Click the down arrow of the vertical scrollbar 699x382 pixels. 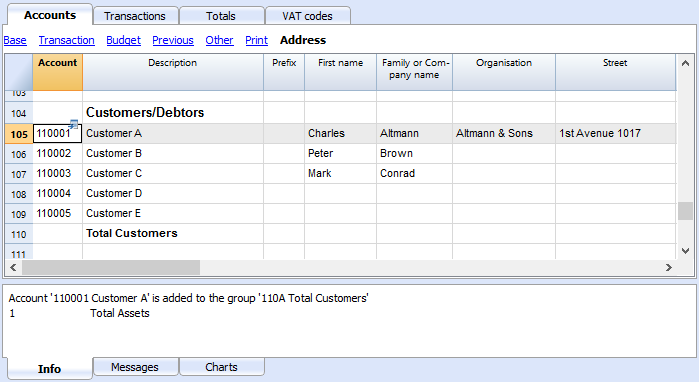click(x=685, y=251)
